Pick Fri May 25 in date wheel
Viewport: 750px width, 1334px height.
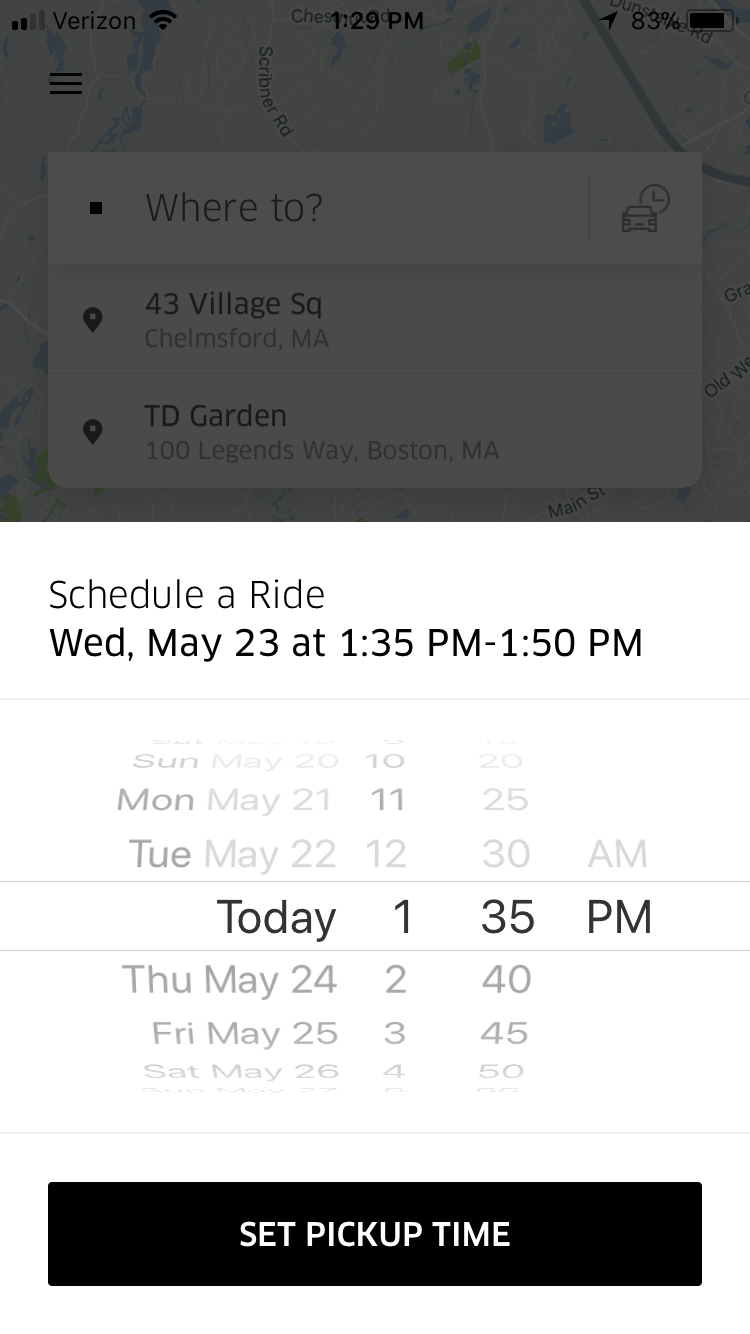[245, 1033]
